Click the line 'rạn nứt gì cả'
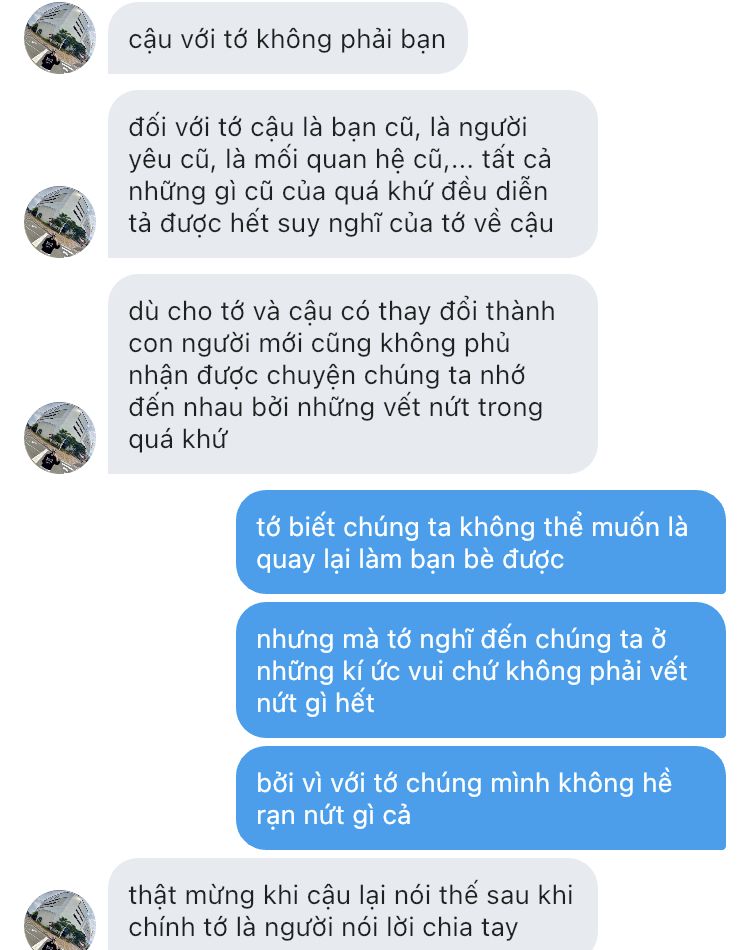The image size is (750, 950). pyautogui.click(x=333, y=815)
